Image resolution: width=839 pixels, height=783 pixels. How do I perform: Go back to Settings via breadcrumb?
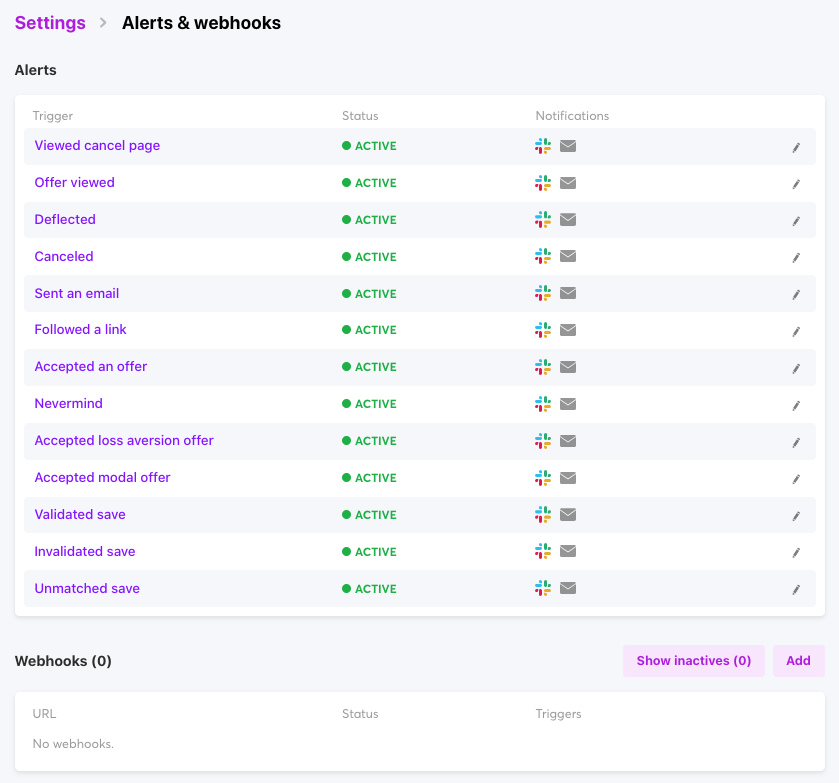(x=50, y=23)
